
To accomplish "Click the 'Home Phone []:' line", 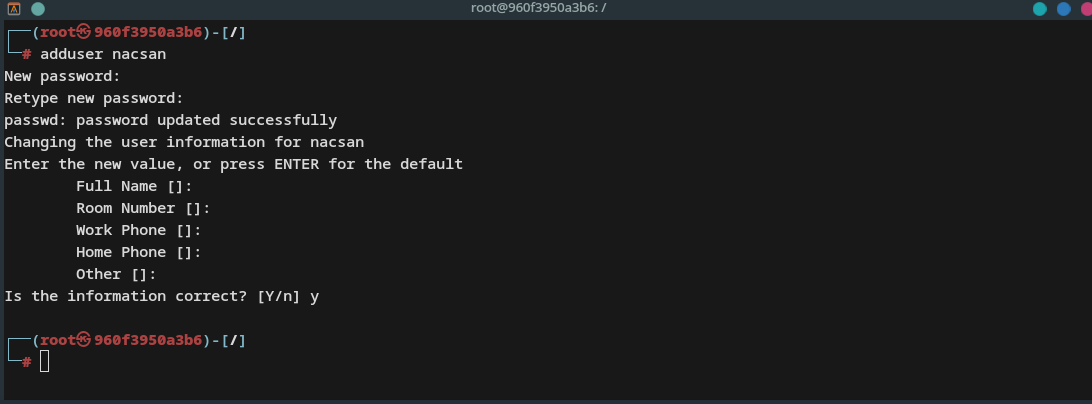I will click(x=139, y=252).
